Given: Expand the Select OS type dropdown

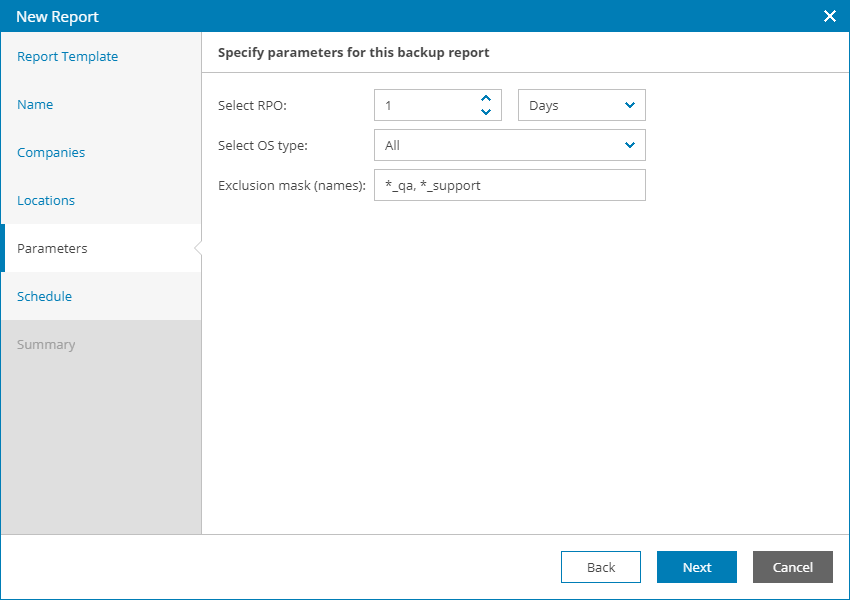Looking at the screenshot, I should pyautogui.click(x=509, y=145).
